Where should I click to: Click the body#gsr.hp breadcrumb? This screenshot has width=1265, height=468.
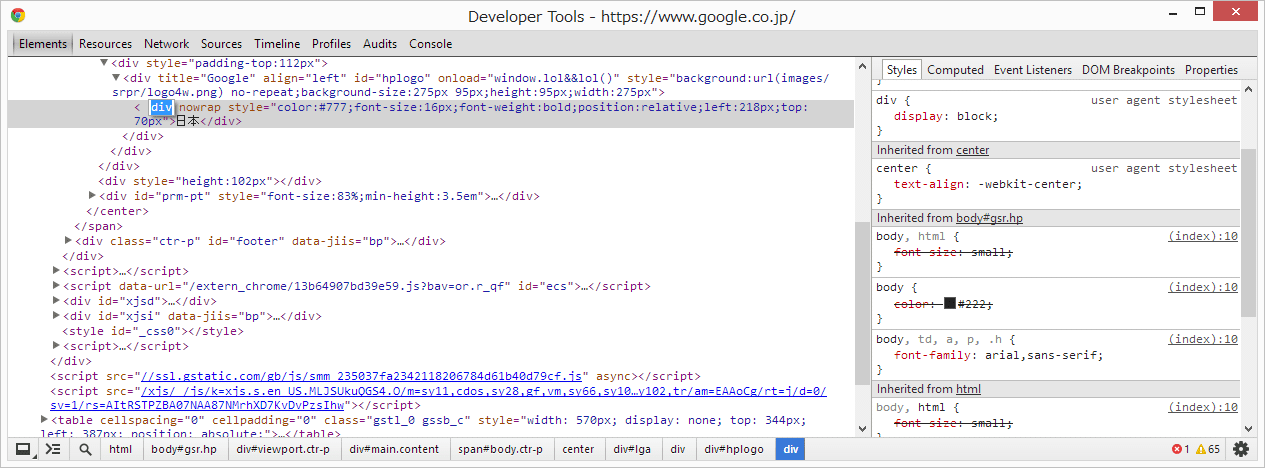184,450
